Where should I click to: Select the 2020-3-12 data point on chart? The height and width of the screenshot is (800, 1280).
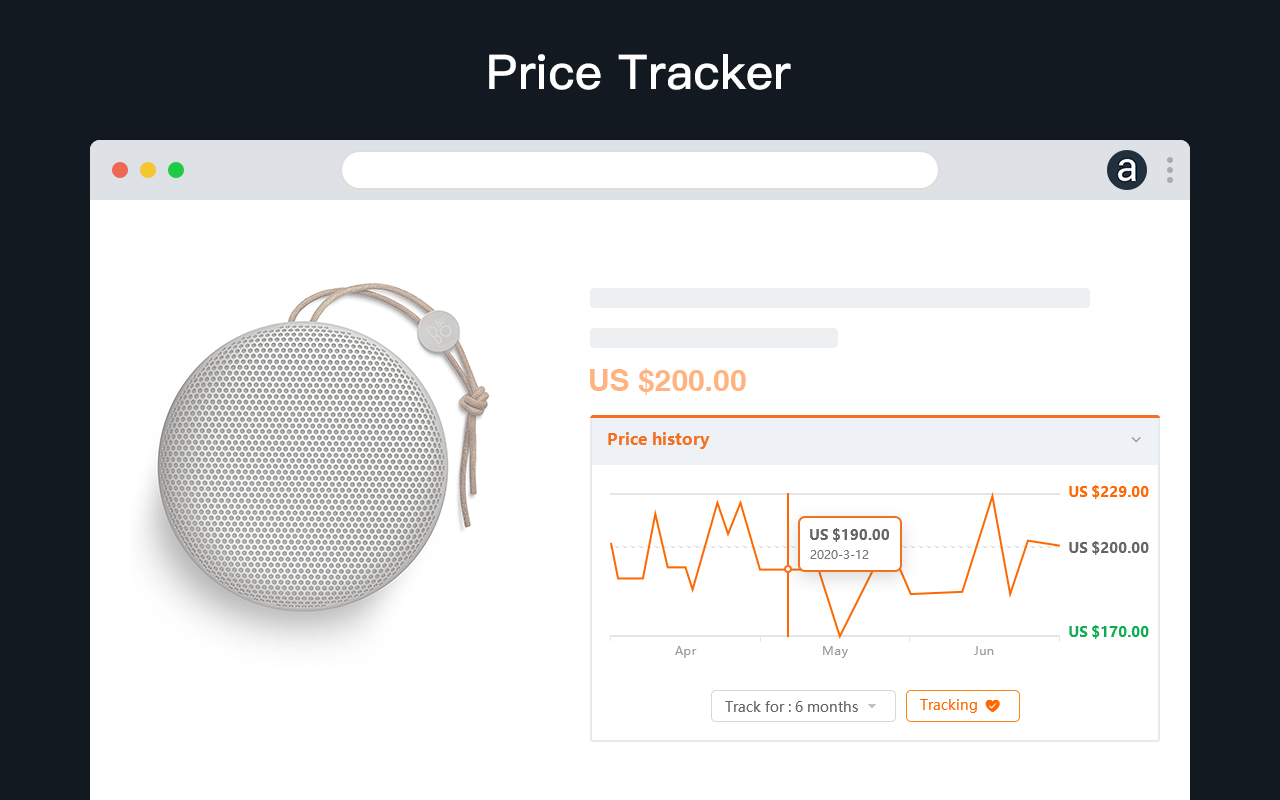point(788,569)
